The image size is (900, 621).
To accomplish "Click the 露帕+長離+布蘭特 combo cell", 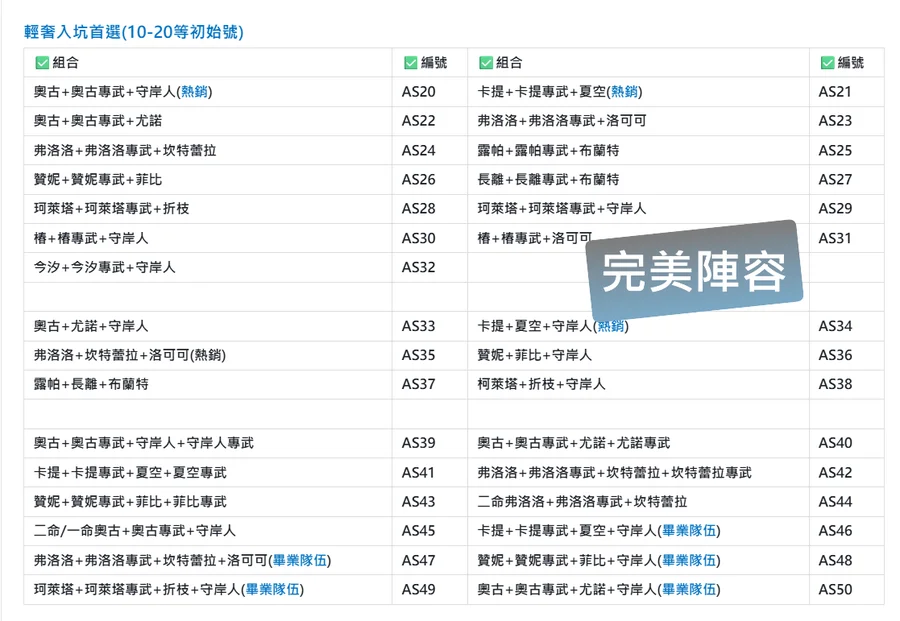I will click(91, 384).
